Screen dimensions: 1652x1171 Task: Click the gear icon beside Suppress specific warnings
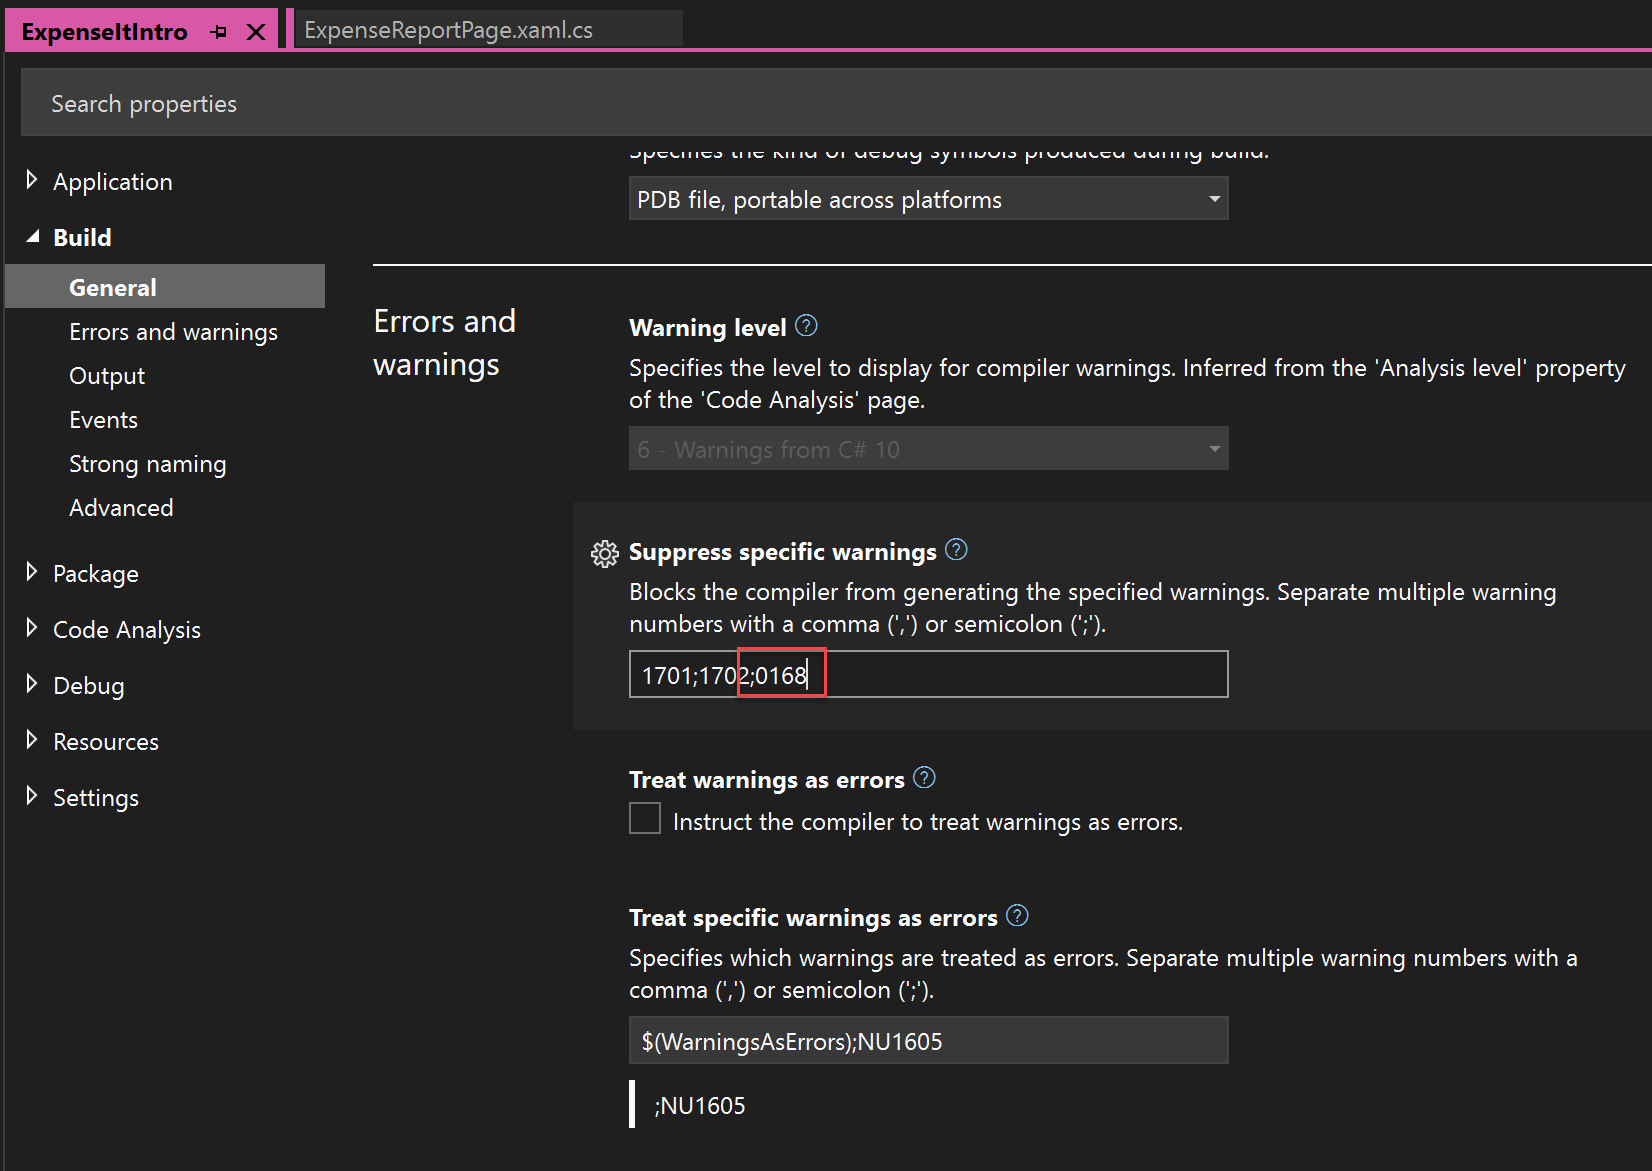(x=604, y=553)
